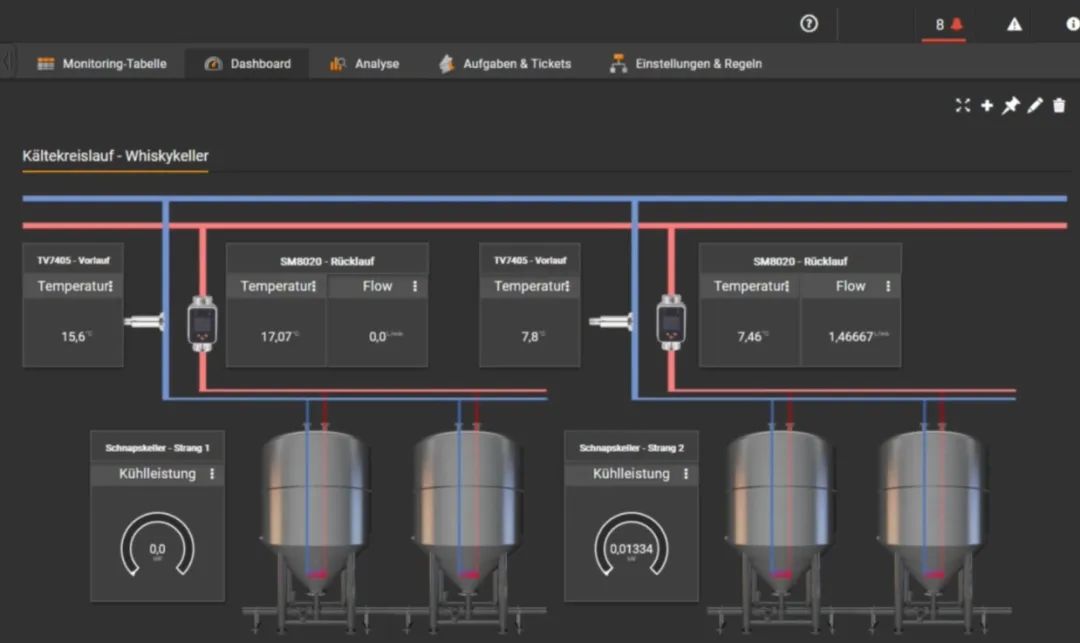The height and width of the screenshot is (643, 1080).
Task: Open options menu of Strang 2 Kühlleistung
Action: tap(686, 474)
